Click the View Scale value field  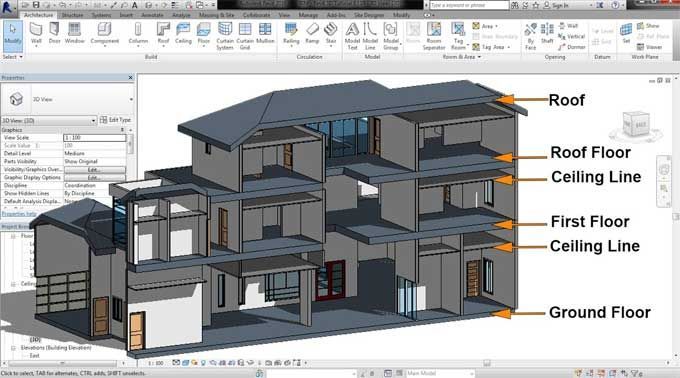pos(95,137)
